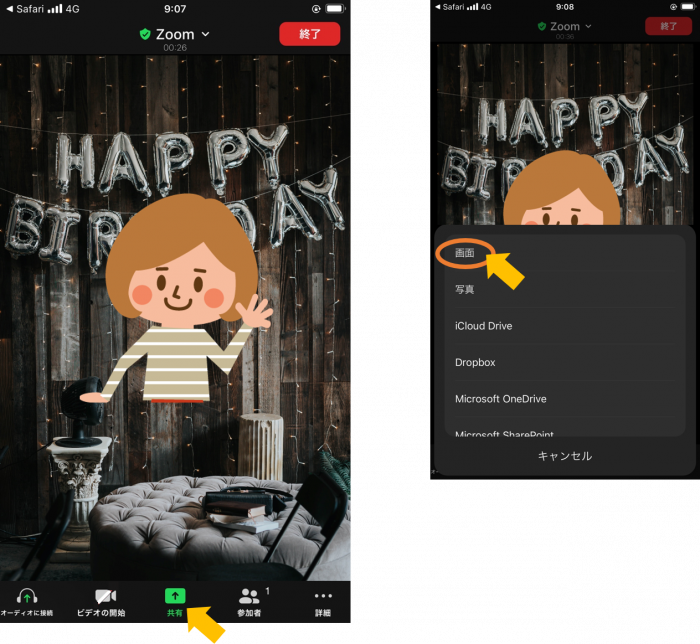Tap the green shield icon in right phone
700x644 pixels.
tap(542, 26)
